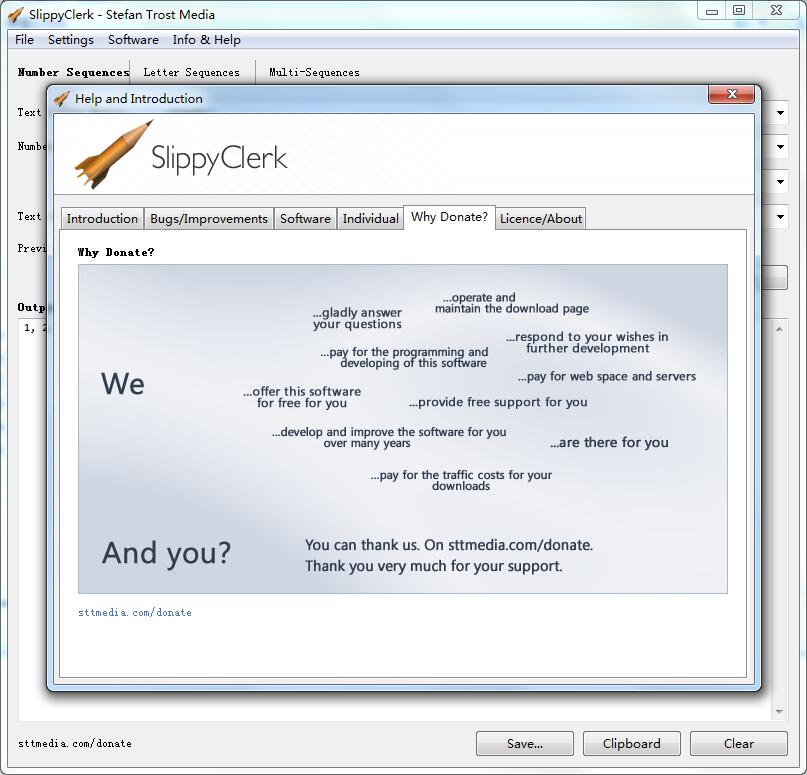Expand the dropdown arrow beside Number row
This screenshot has height=775, width=807.
(x=780, y=147)
